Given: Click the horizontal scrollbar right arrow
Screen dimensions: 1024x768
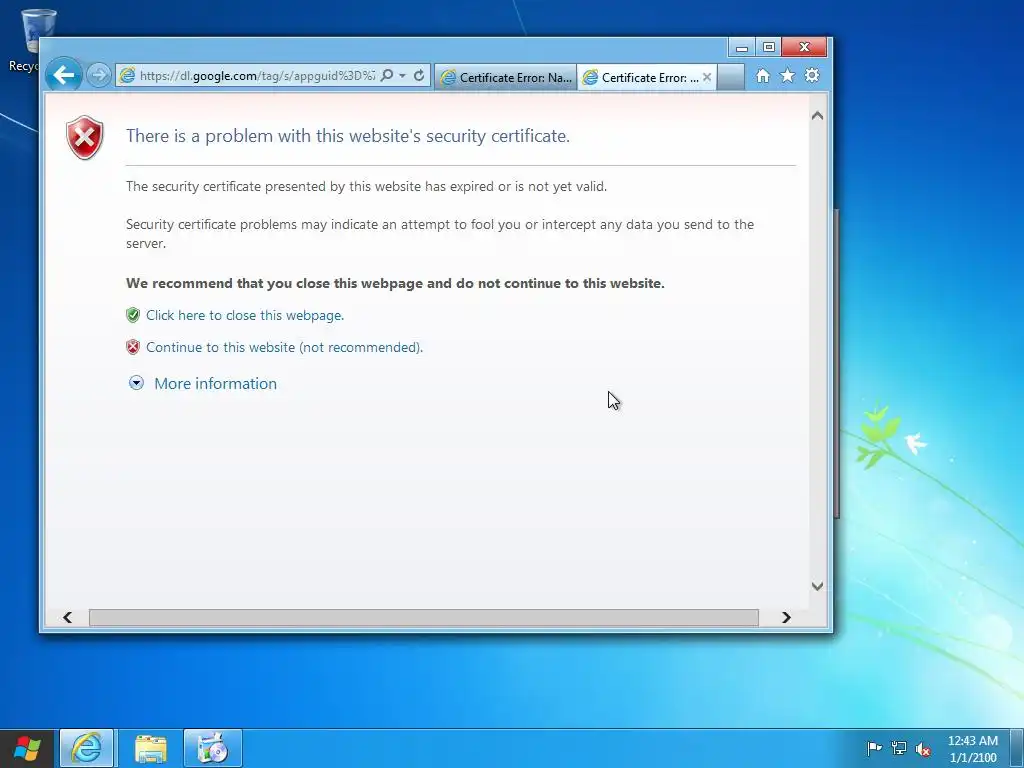Looking at the screenshot, I should [x=786, y=617].
